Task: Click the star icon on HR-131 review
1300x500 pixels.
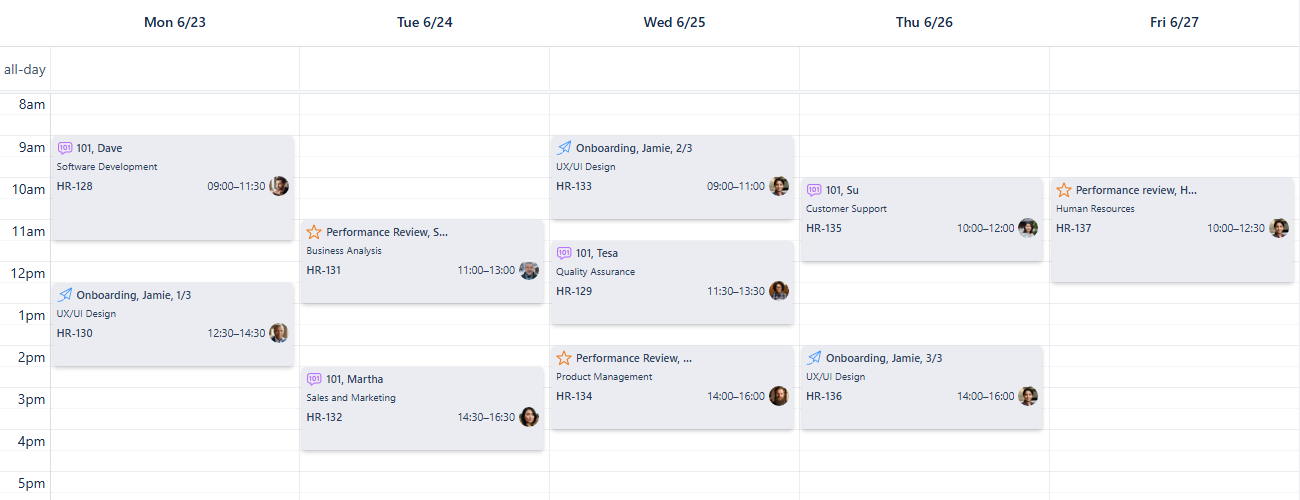Action: (x=314, y=232)
